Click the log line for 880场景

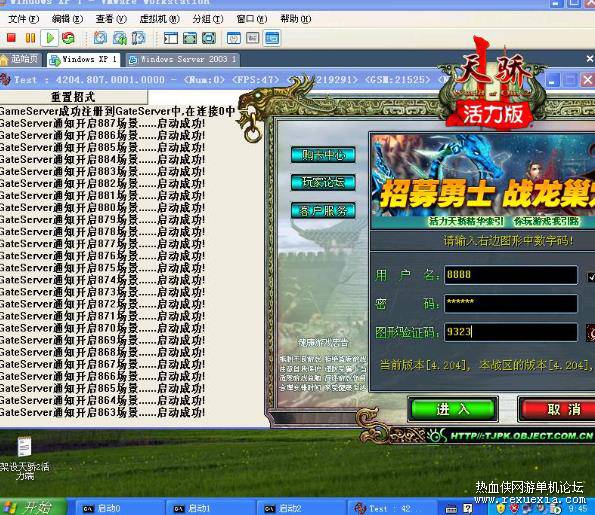(102, 208)
